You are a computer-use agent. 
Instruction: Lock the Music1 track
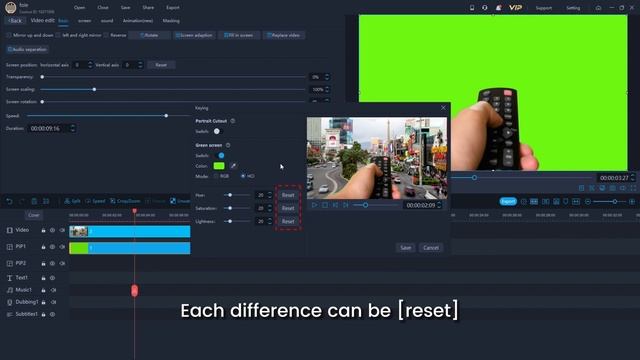[43, 290]
